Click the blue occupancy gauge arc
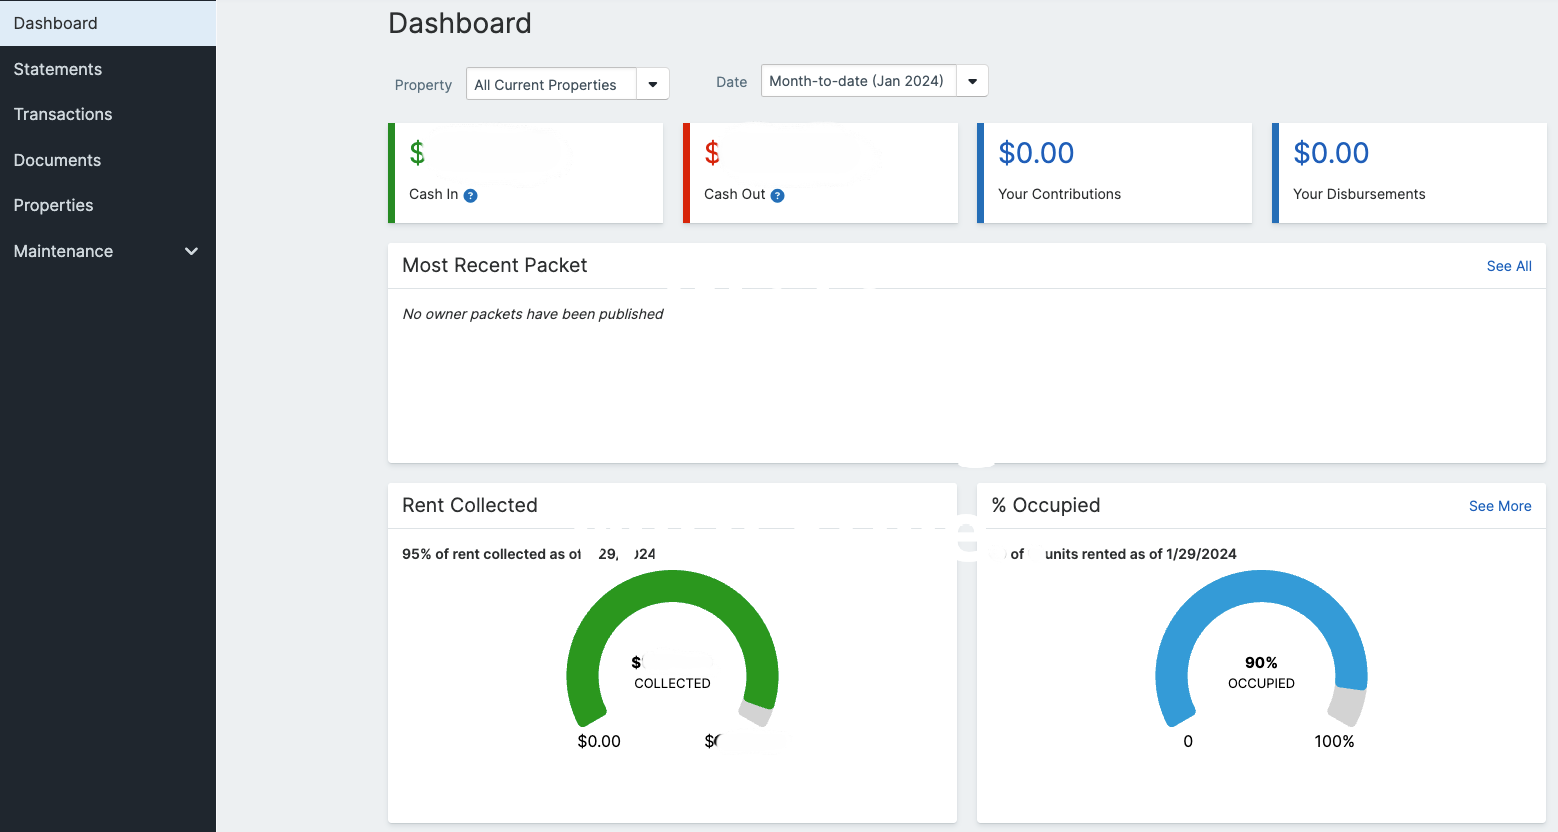This screenshot has height=832, width=1558. coord(1261,586)
